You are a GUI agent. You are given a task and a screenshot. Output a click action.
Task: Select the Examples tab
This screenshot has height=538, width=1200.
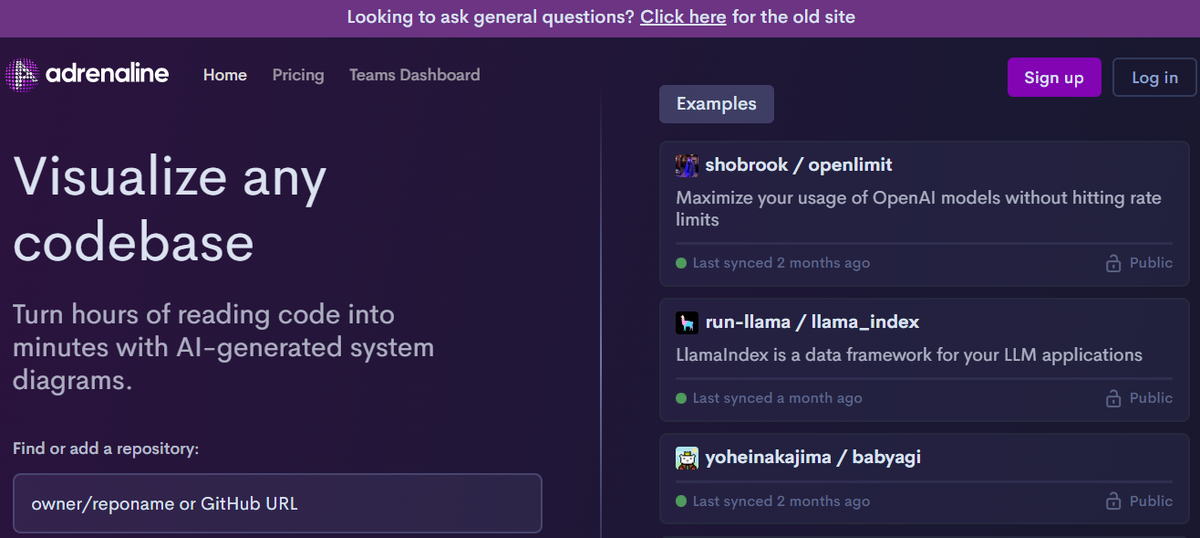(716, 104)
